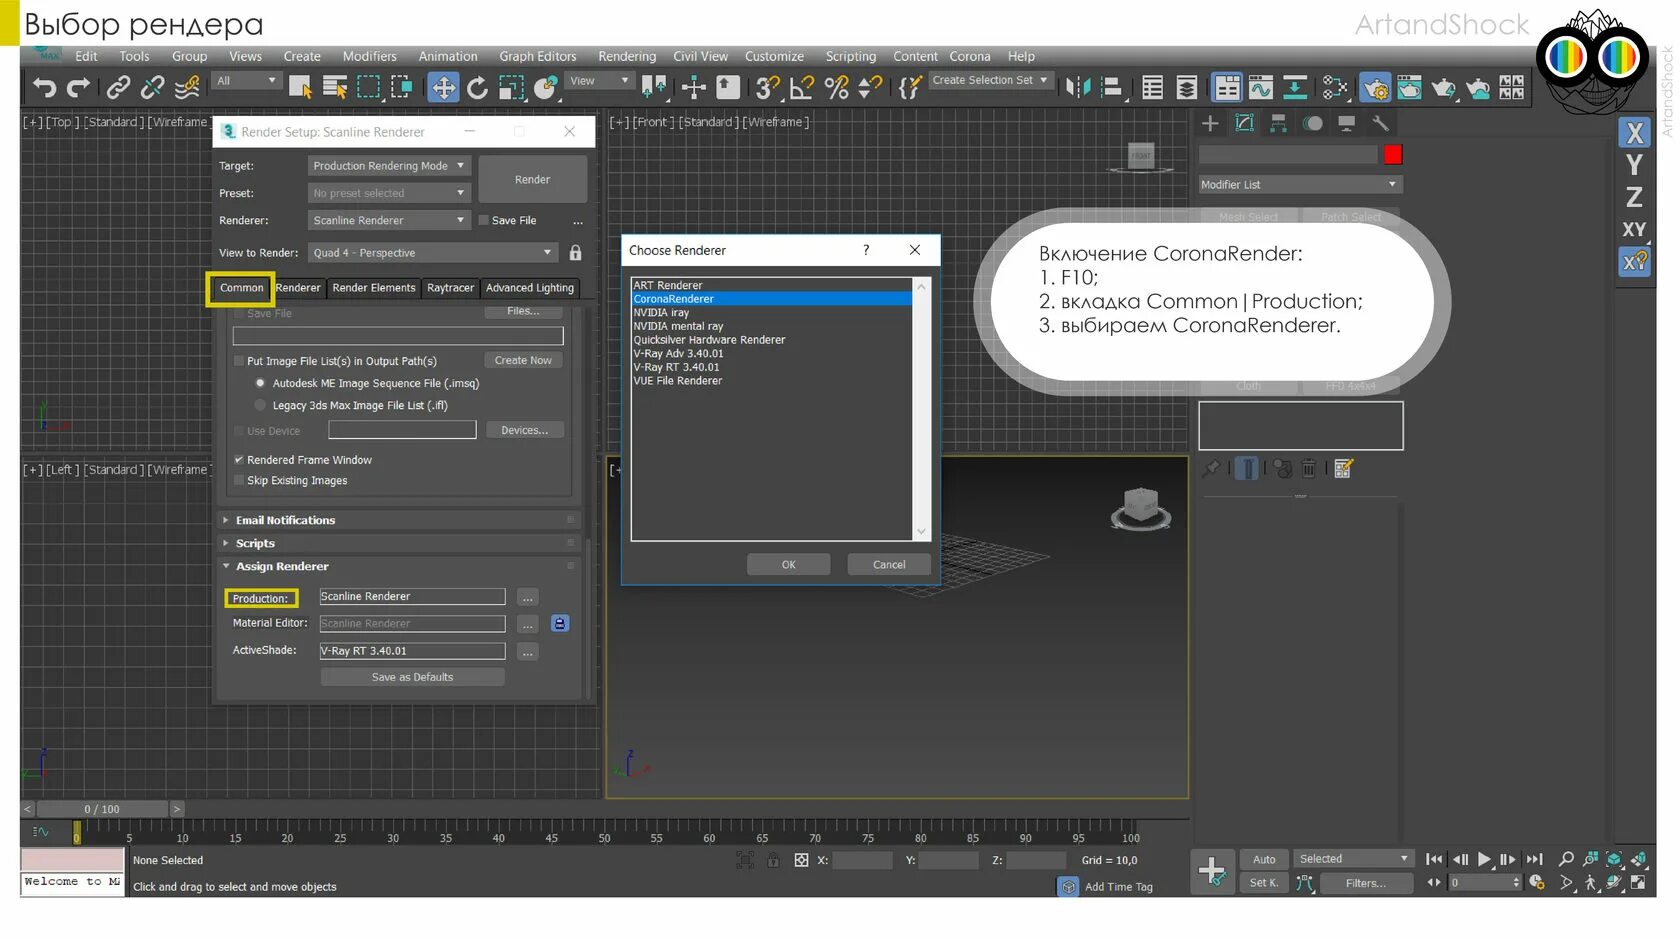Screen dimensions: 1680x939
Task: Open the Hierarchy command panel
Action: (x=1278, y=124)
